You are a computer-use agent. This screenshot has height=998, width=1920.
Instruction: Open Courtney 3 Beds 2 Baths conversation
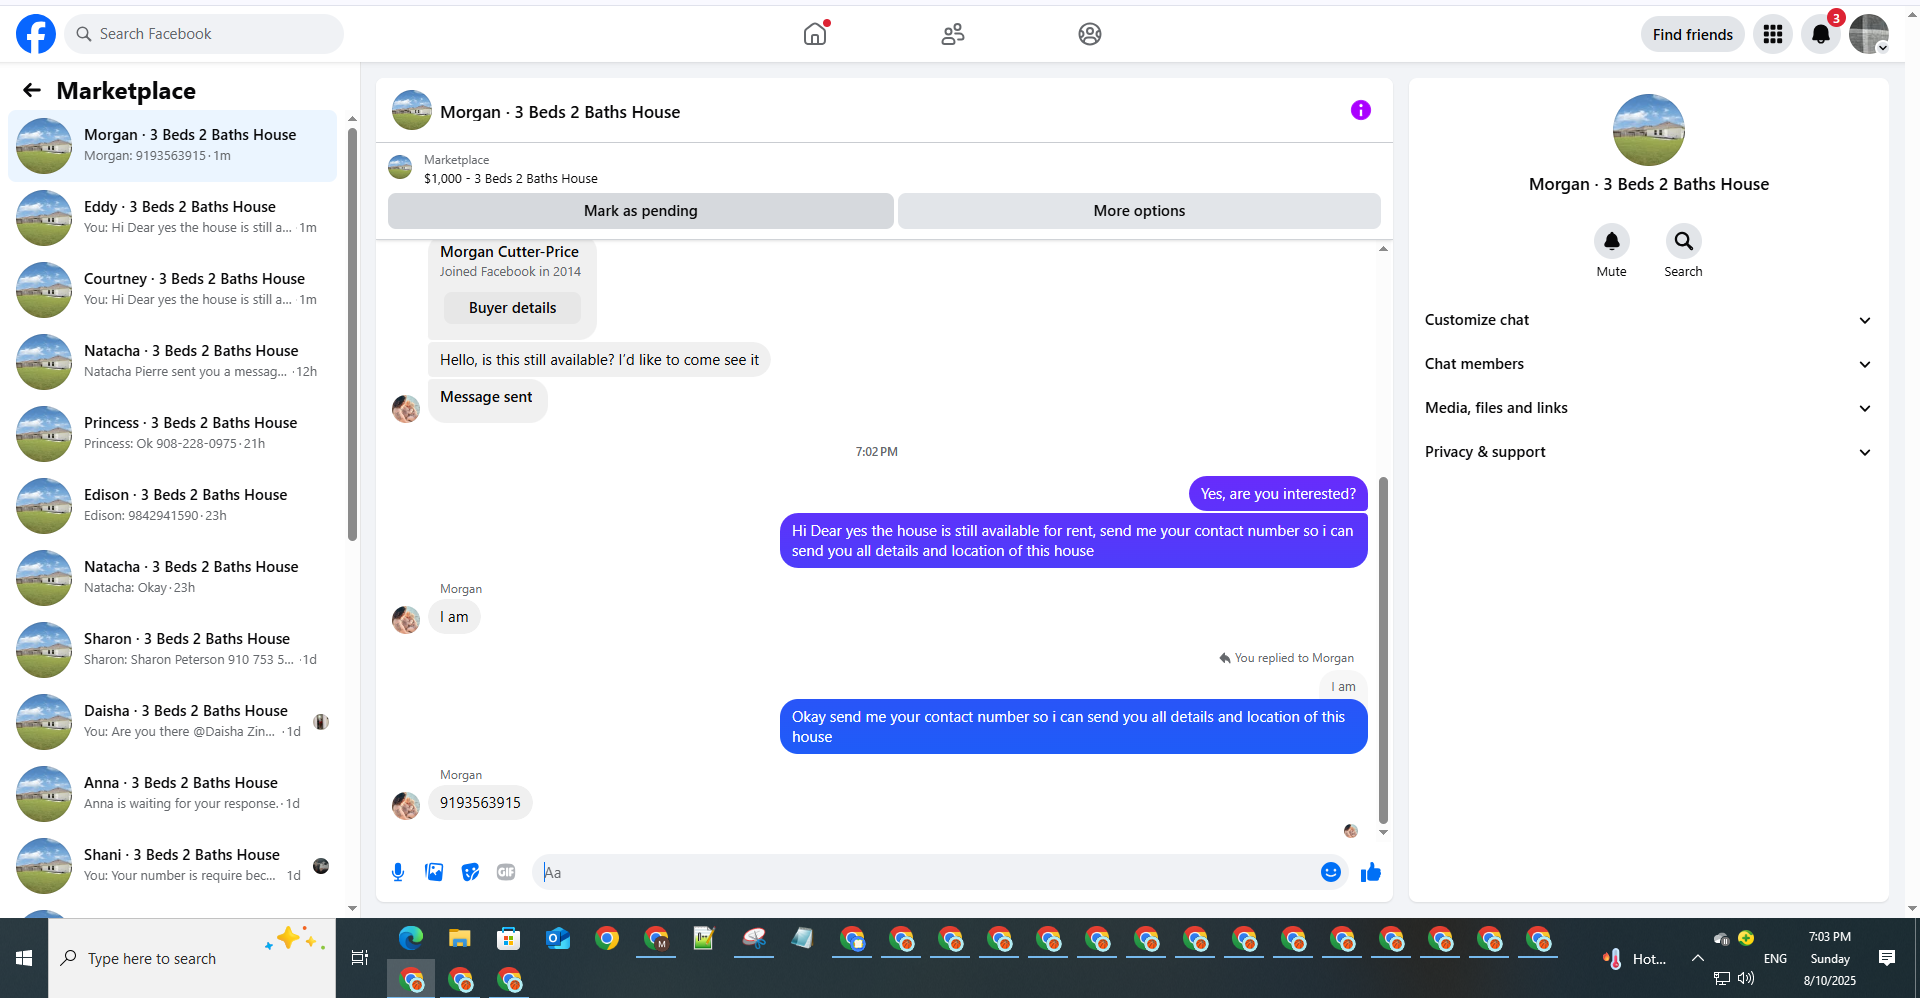pyautogui.click(x=173, y=289)
